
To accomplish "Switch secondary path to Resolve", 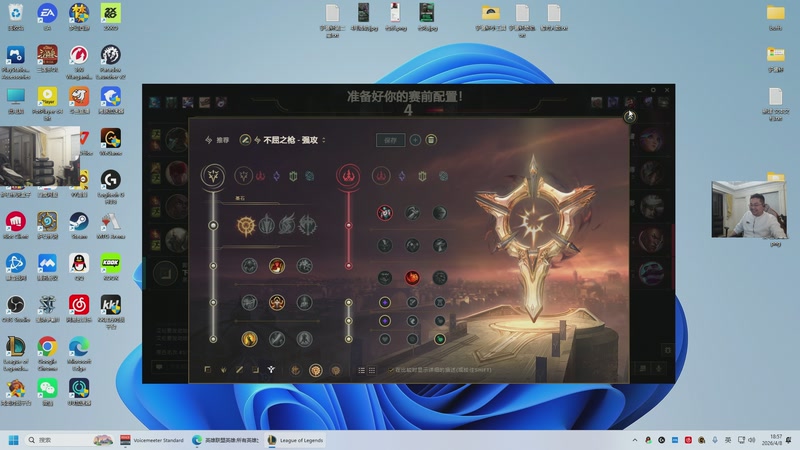I will pyautogui.click(x=422, y=176).
